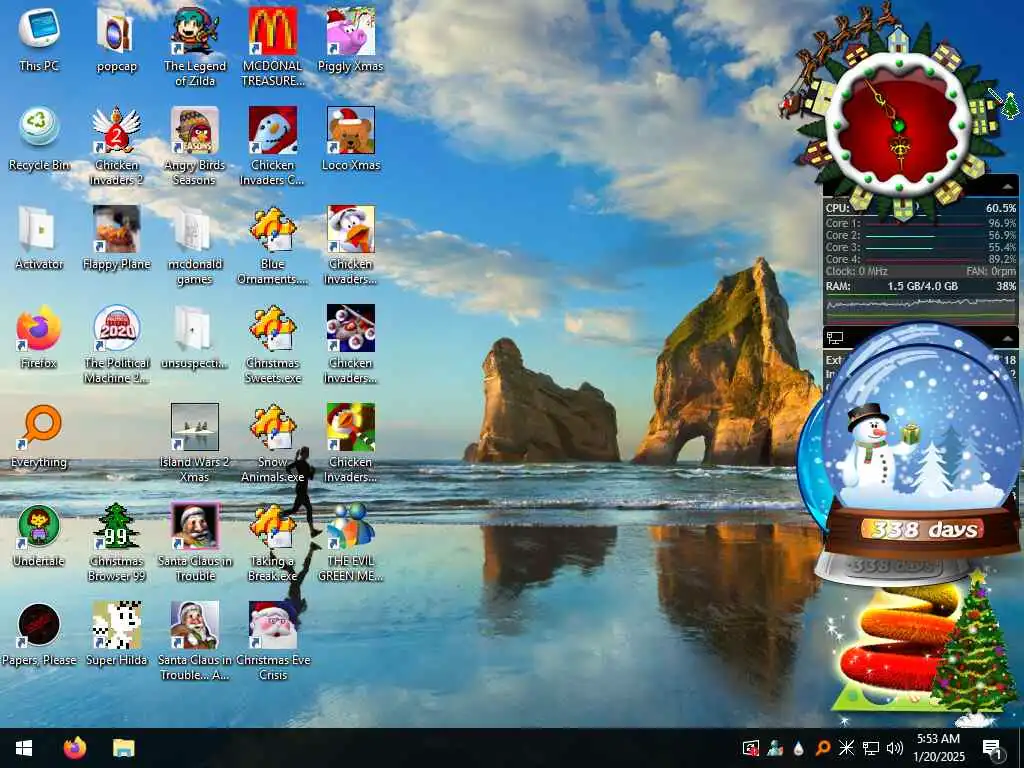Open the Windows Start menu
1024x768 pixels.
click(24, 748)
